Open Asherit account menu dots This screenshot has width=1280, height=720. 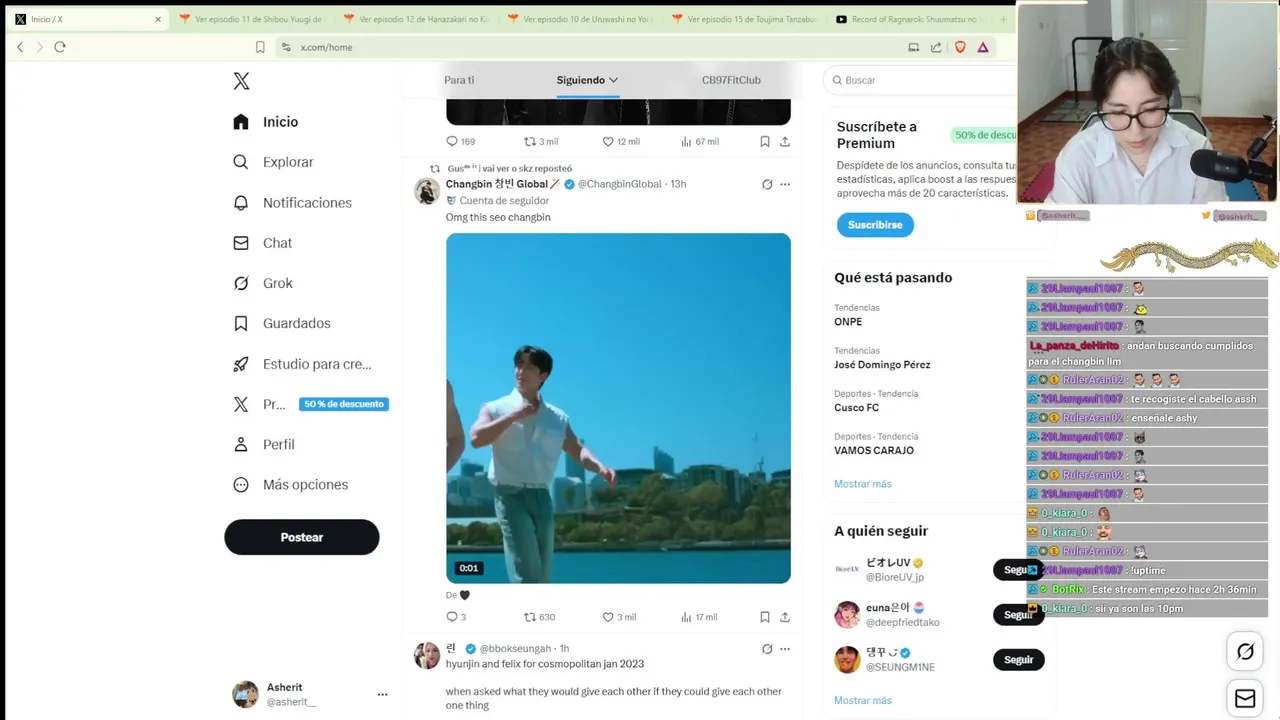click(382, 694)
